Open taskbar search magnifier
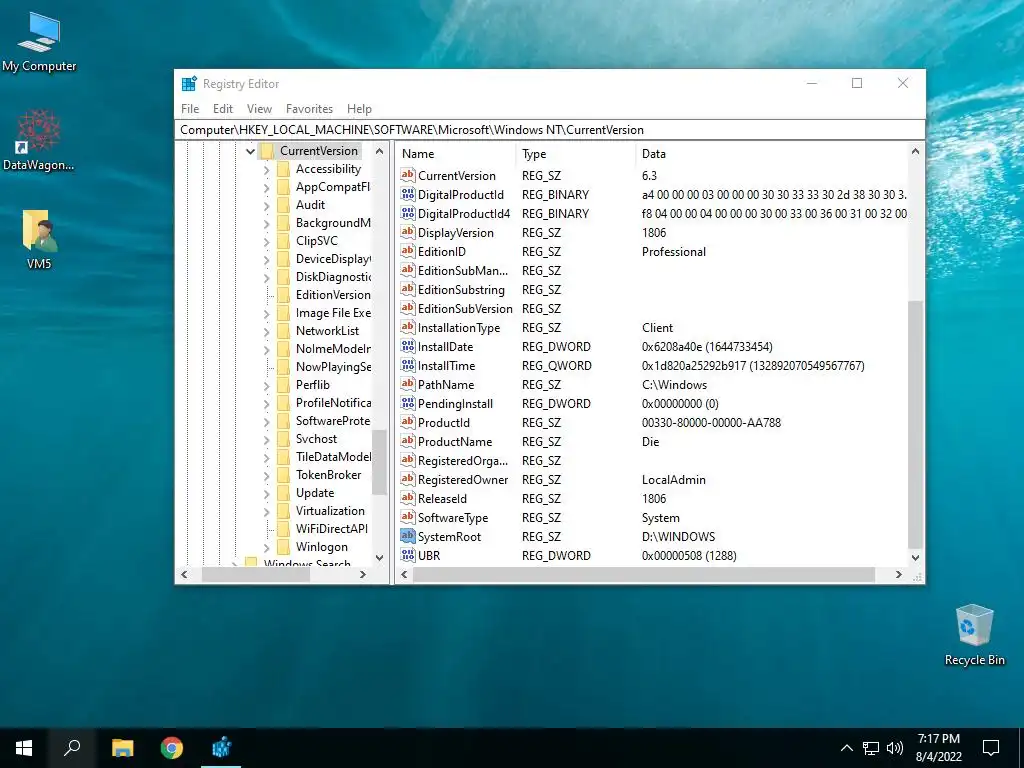This screenshot has height=768, width=1024. (x=72, y=748)
